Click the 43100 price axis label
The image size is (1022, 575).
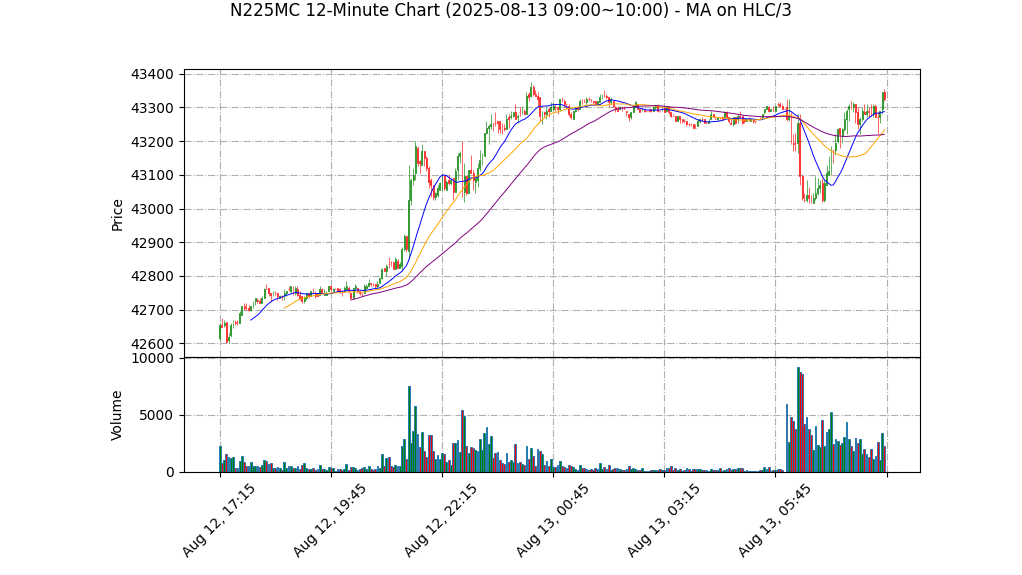coord(153,175)
